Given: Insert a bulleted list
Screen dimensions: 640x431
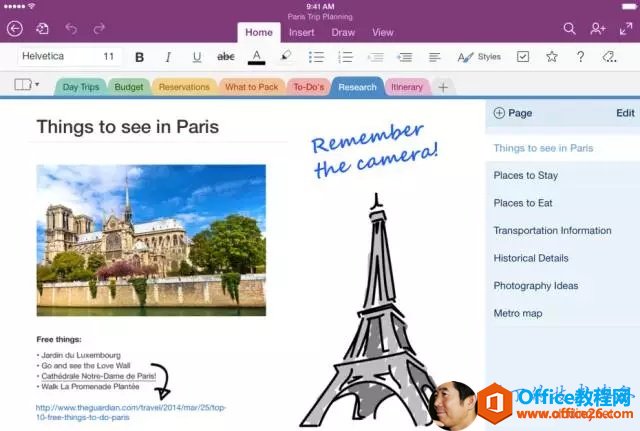Looking at the screenshot, I should click(x=316, y=57).
